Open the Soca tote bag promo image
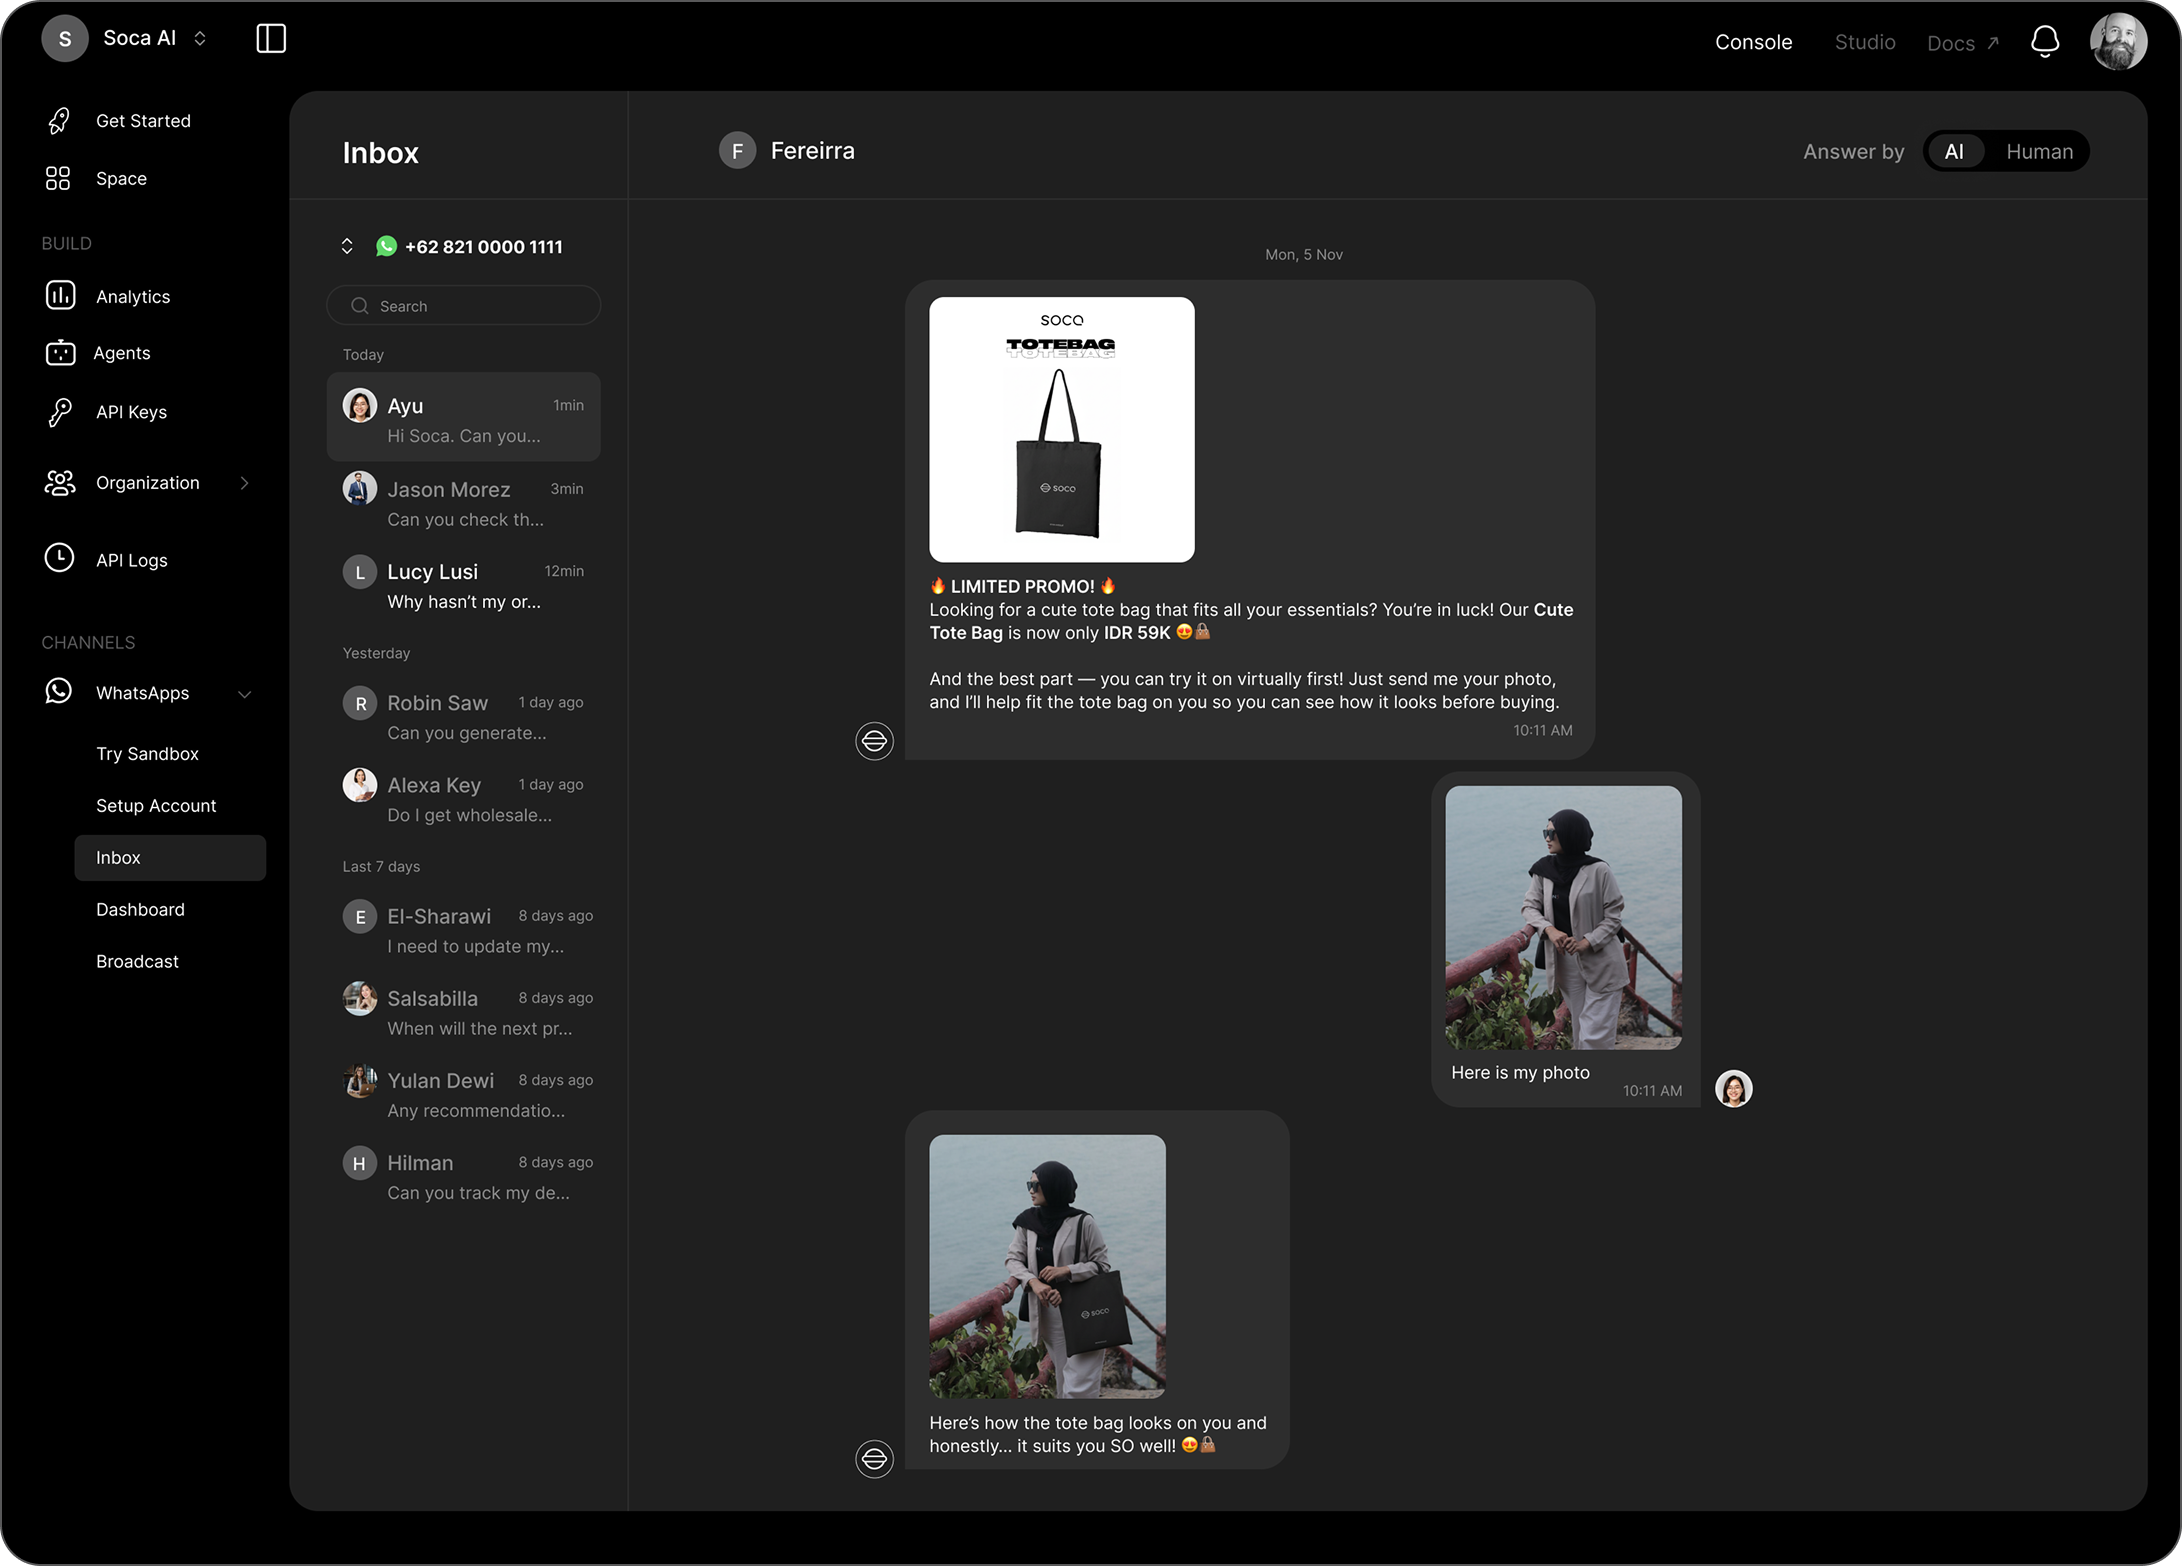This screenshot has height=1566, width=2182. pyautogui.click(x=1061, y=429)
